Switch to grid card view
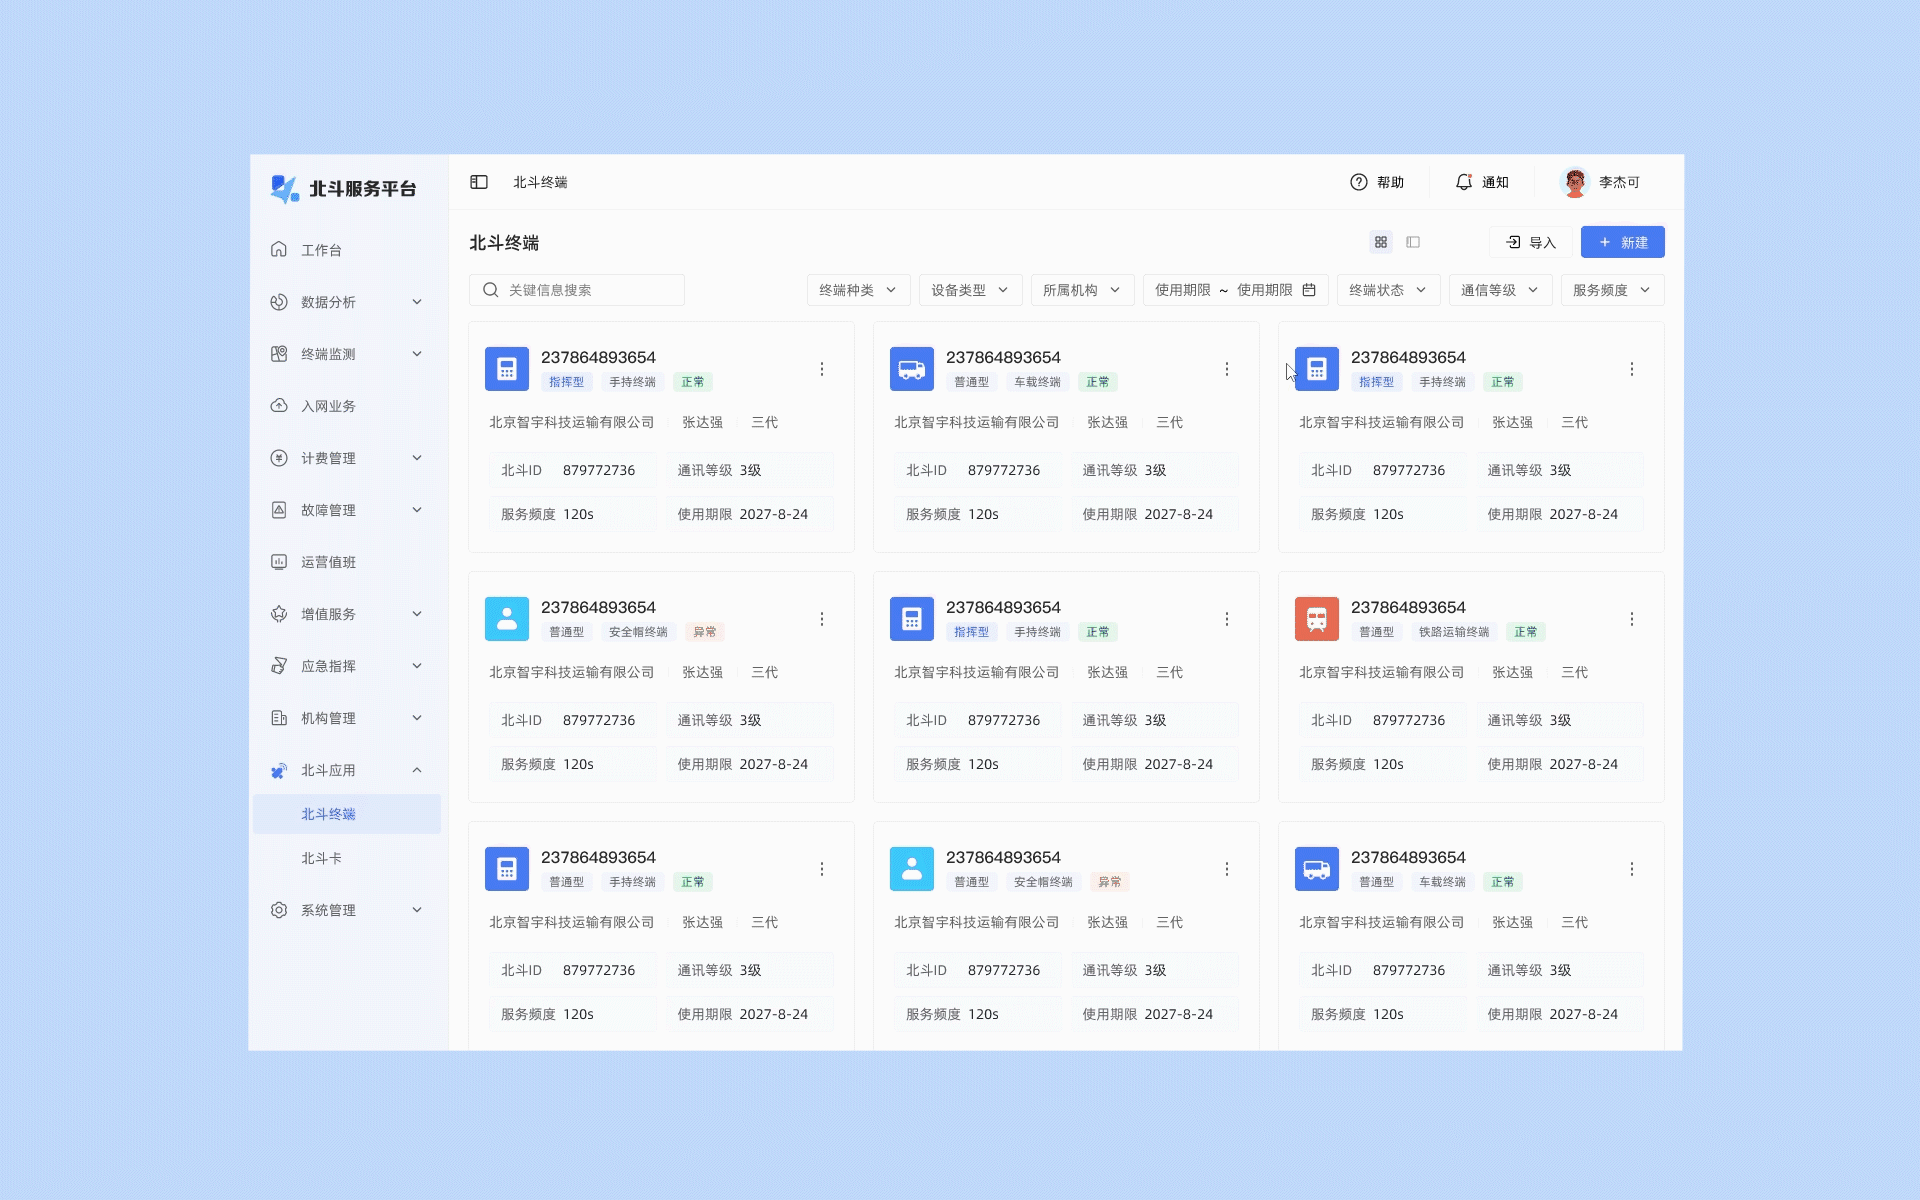The height and width of the screenshot is (1200, 1920). pos(1381,242)
